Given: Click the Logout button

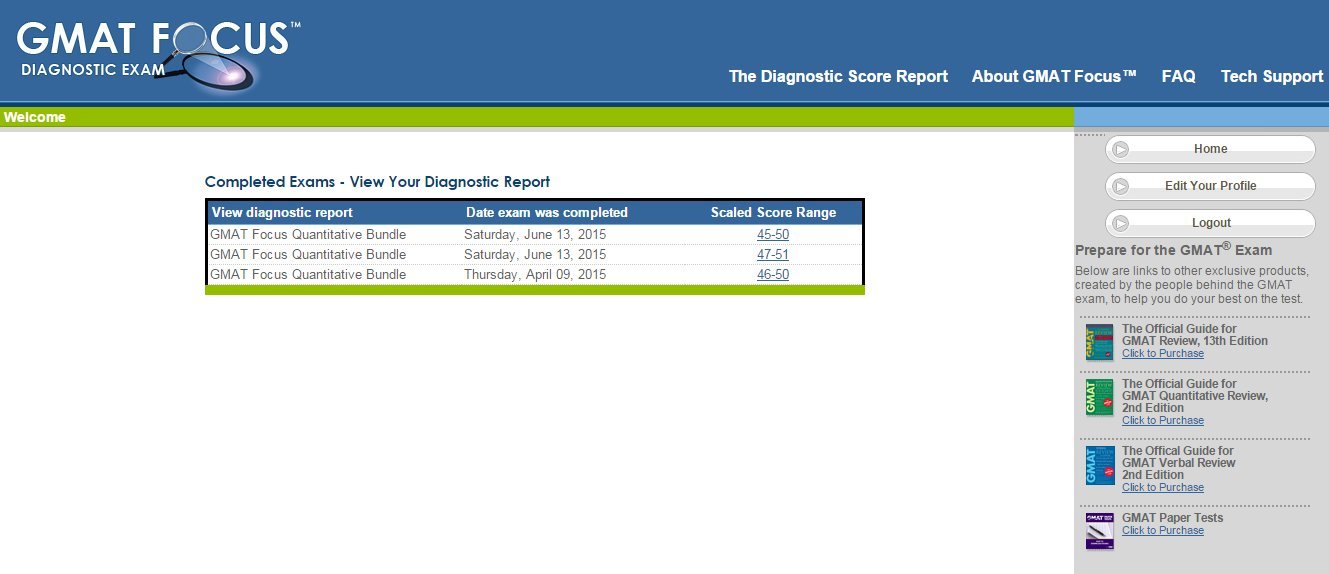Looking at the screenshot, I should pos(1210,223).
